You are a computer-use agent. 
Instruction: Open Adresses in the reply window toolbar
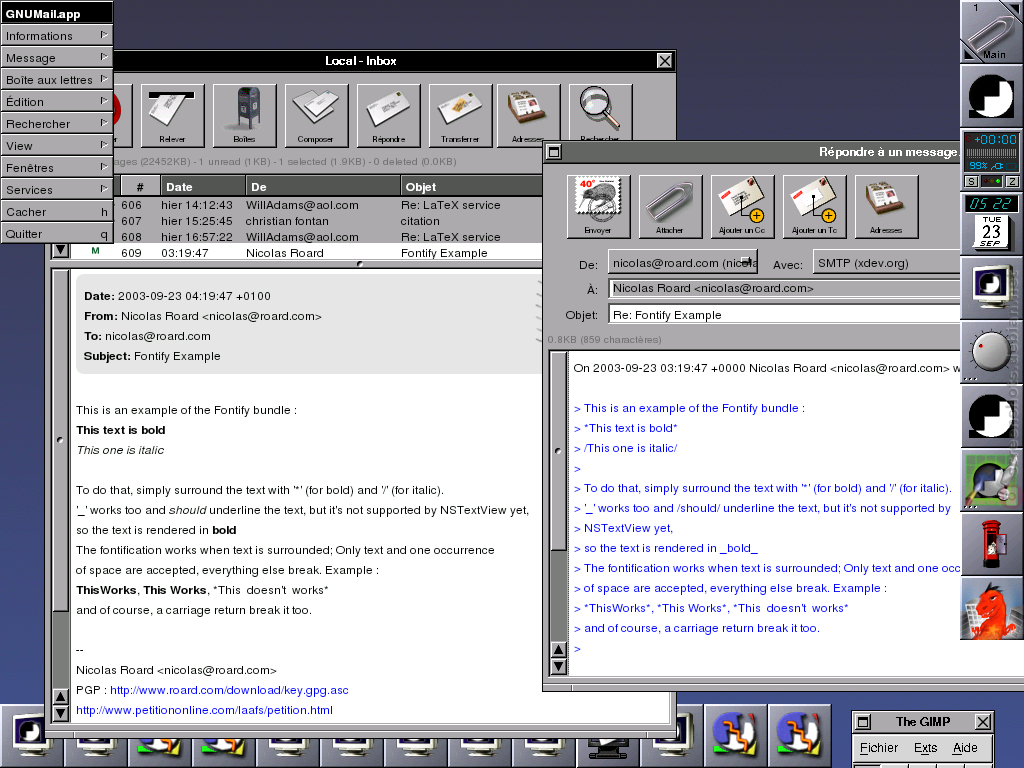[886, 206]
